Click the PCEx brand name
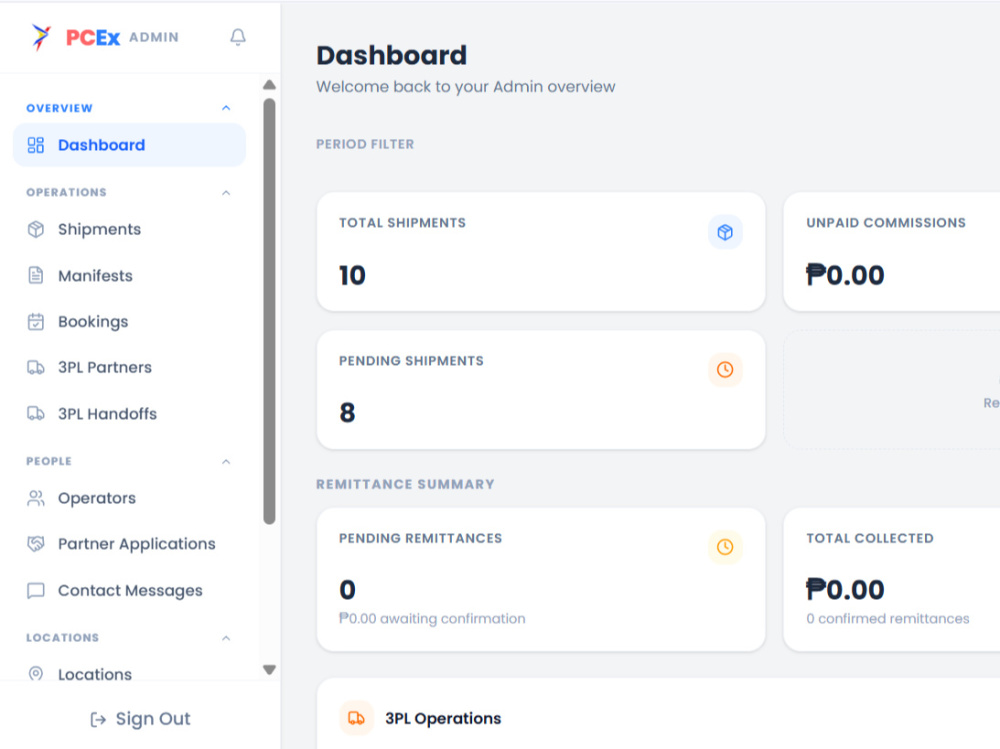 (93, 38)
